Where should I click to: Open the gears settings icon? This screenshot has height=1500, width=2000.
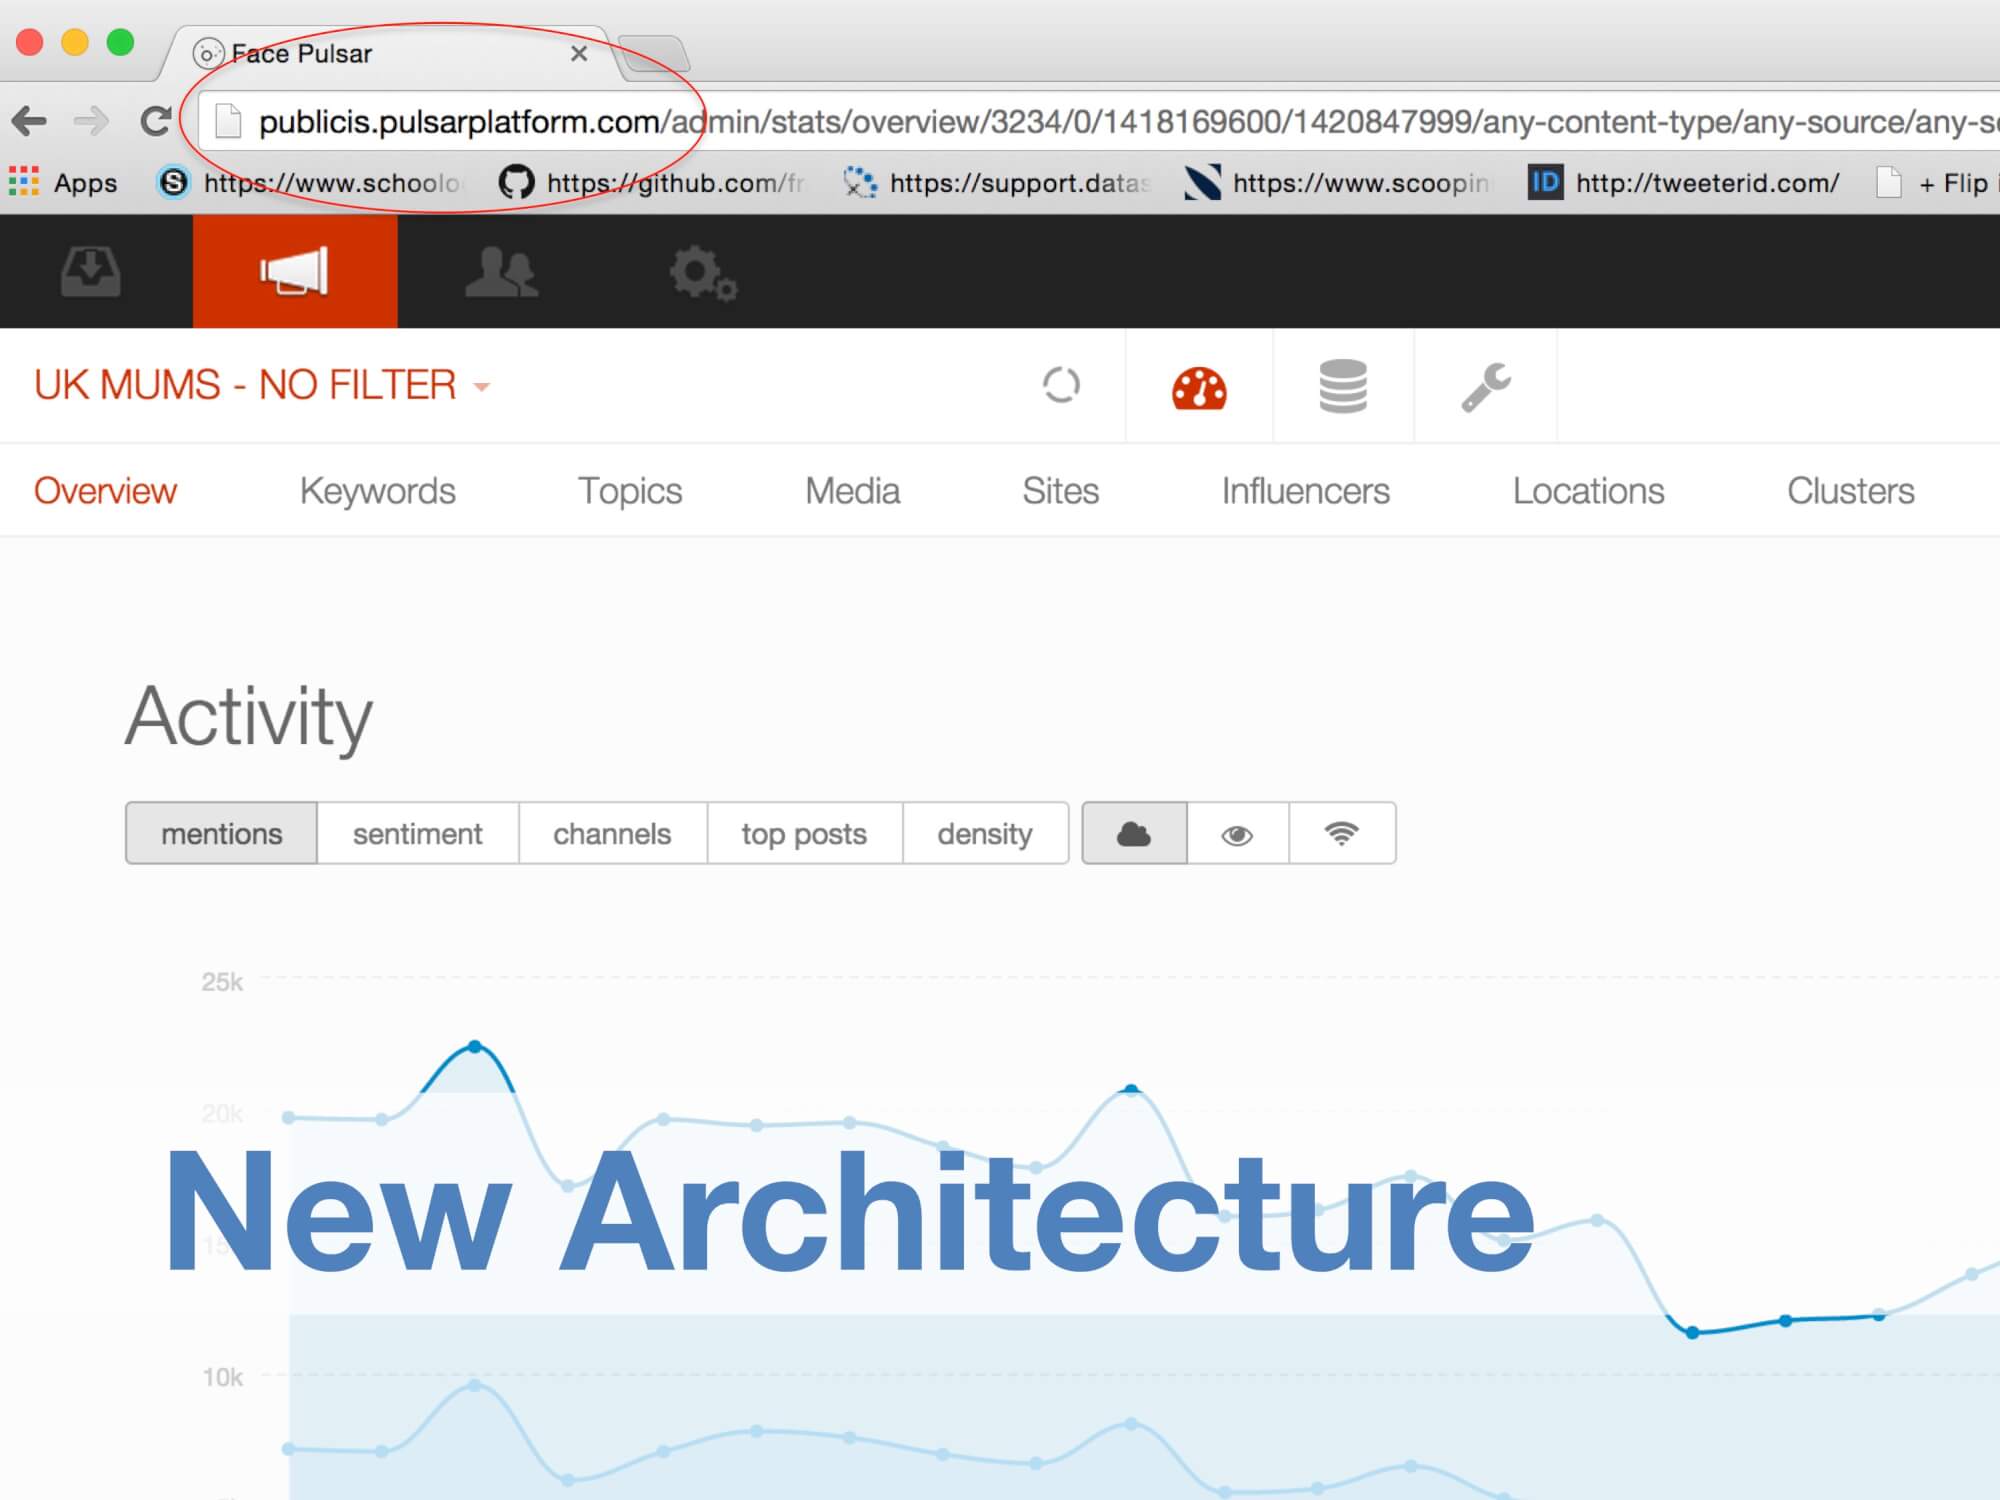[x=703, y=273]
